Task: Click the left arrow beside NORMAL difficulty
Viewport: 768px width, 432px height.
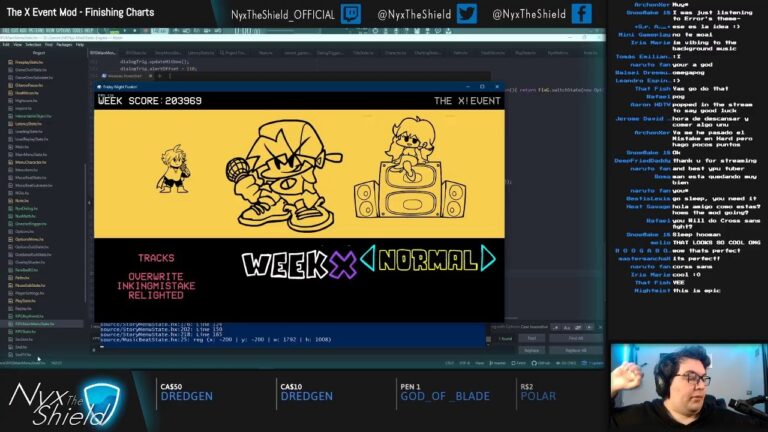Action: (x=368, y=259)
